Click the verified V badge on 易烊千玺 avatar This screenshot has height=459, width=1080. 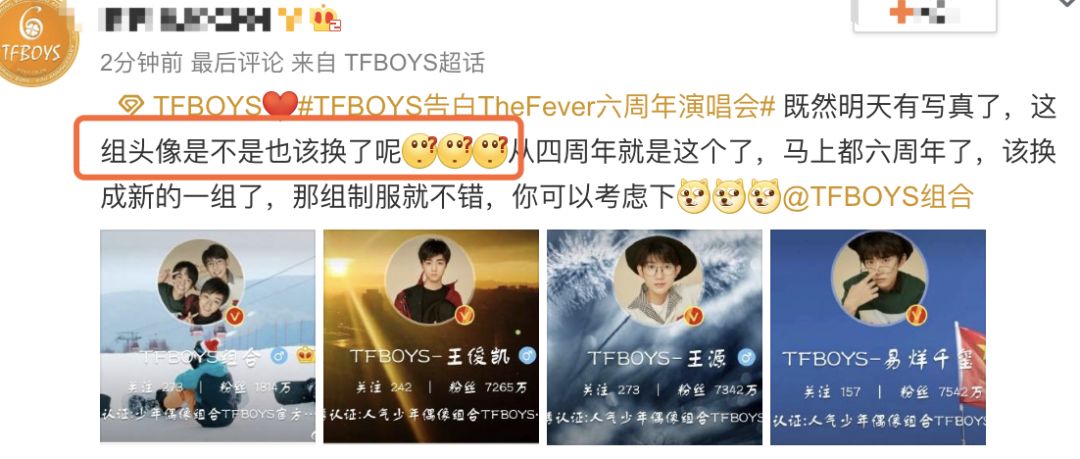[x=915, y=315]
